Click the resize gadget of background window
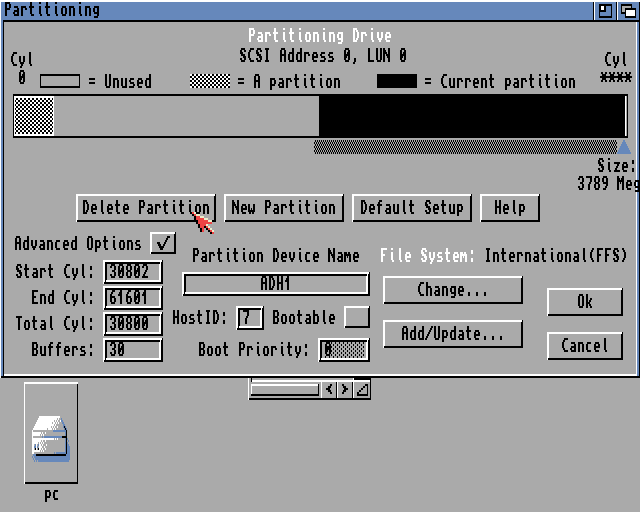This screenshot has width=640, height=512. 362,389
